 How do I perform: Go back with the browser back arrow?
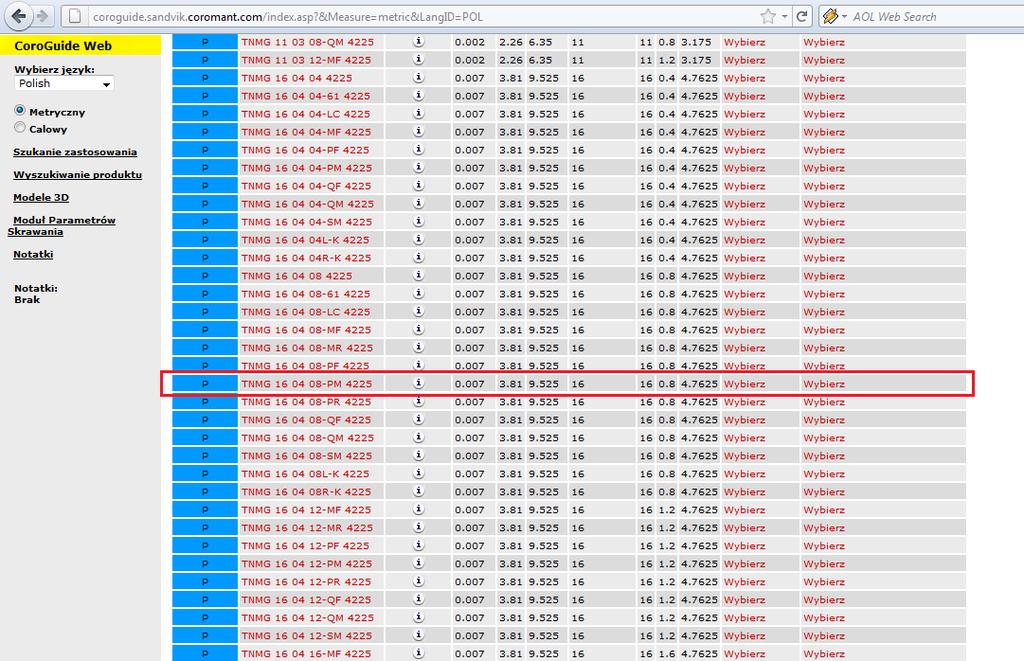19,16
